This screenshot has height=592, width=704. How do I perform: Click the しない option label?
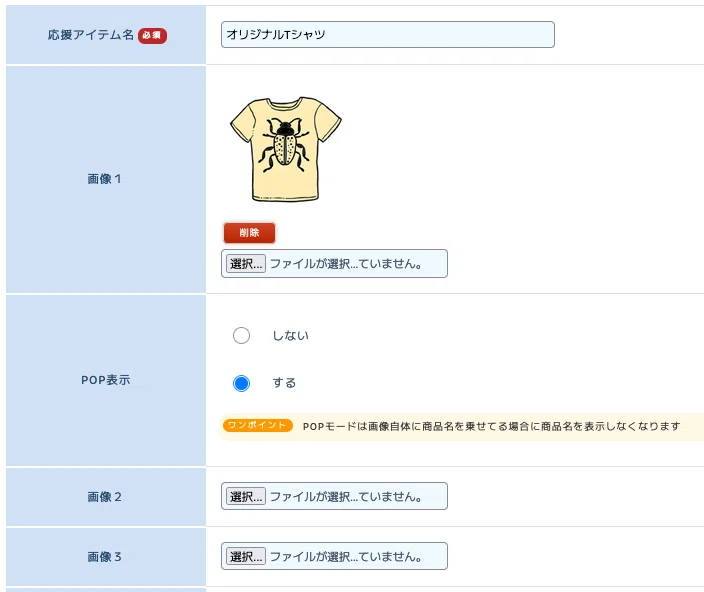[290, 335]
